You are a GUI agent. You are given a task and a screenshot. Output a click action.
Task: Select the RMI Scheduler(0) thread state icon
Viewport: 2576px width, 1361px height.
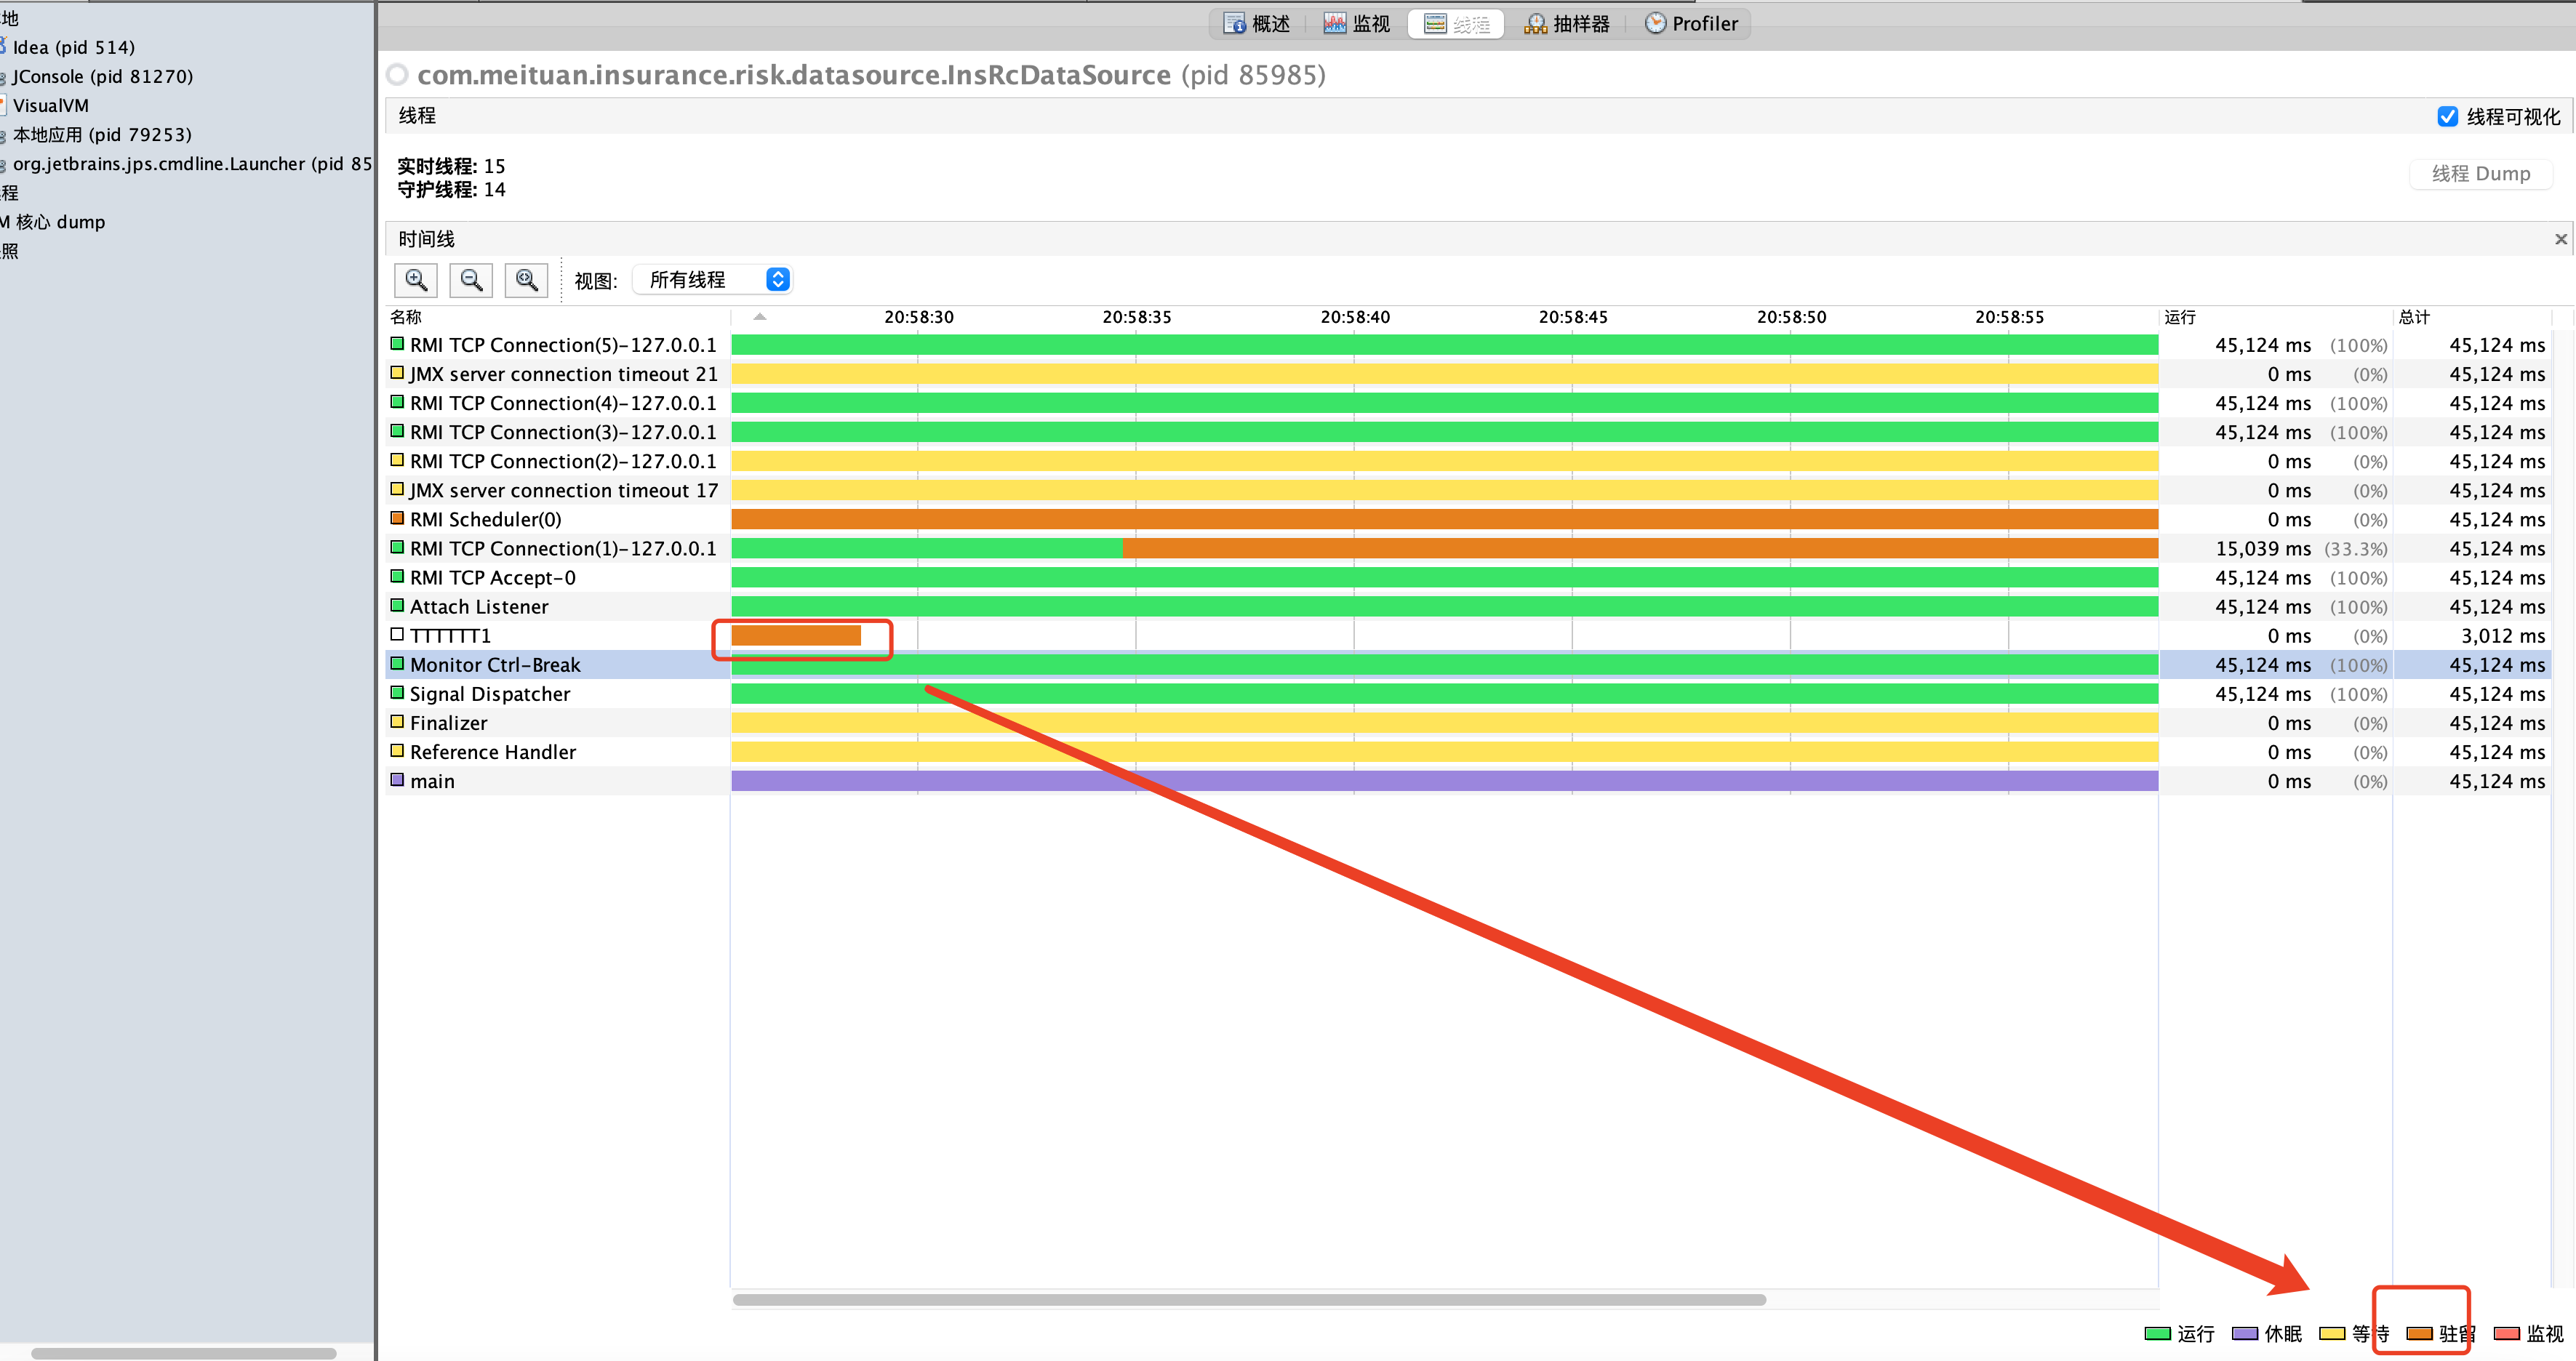[397, 519]
